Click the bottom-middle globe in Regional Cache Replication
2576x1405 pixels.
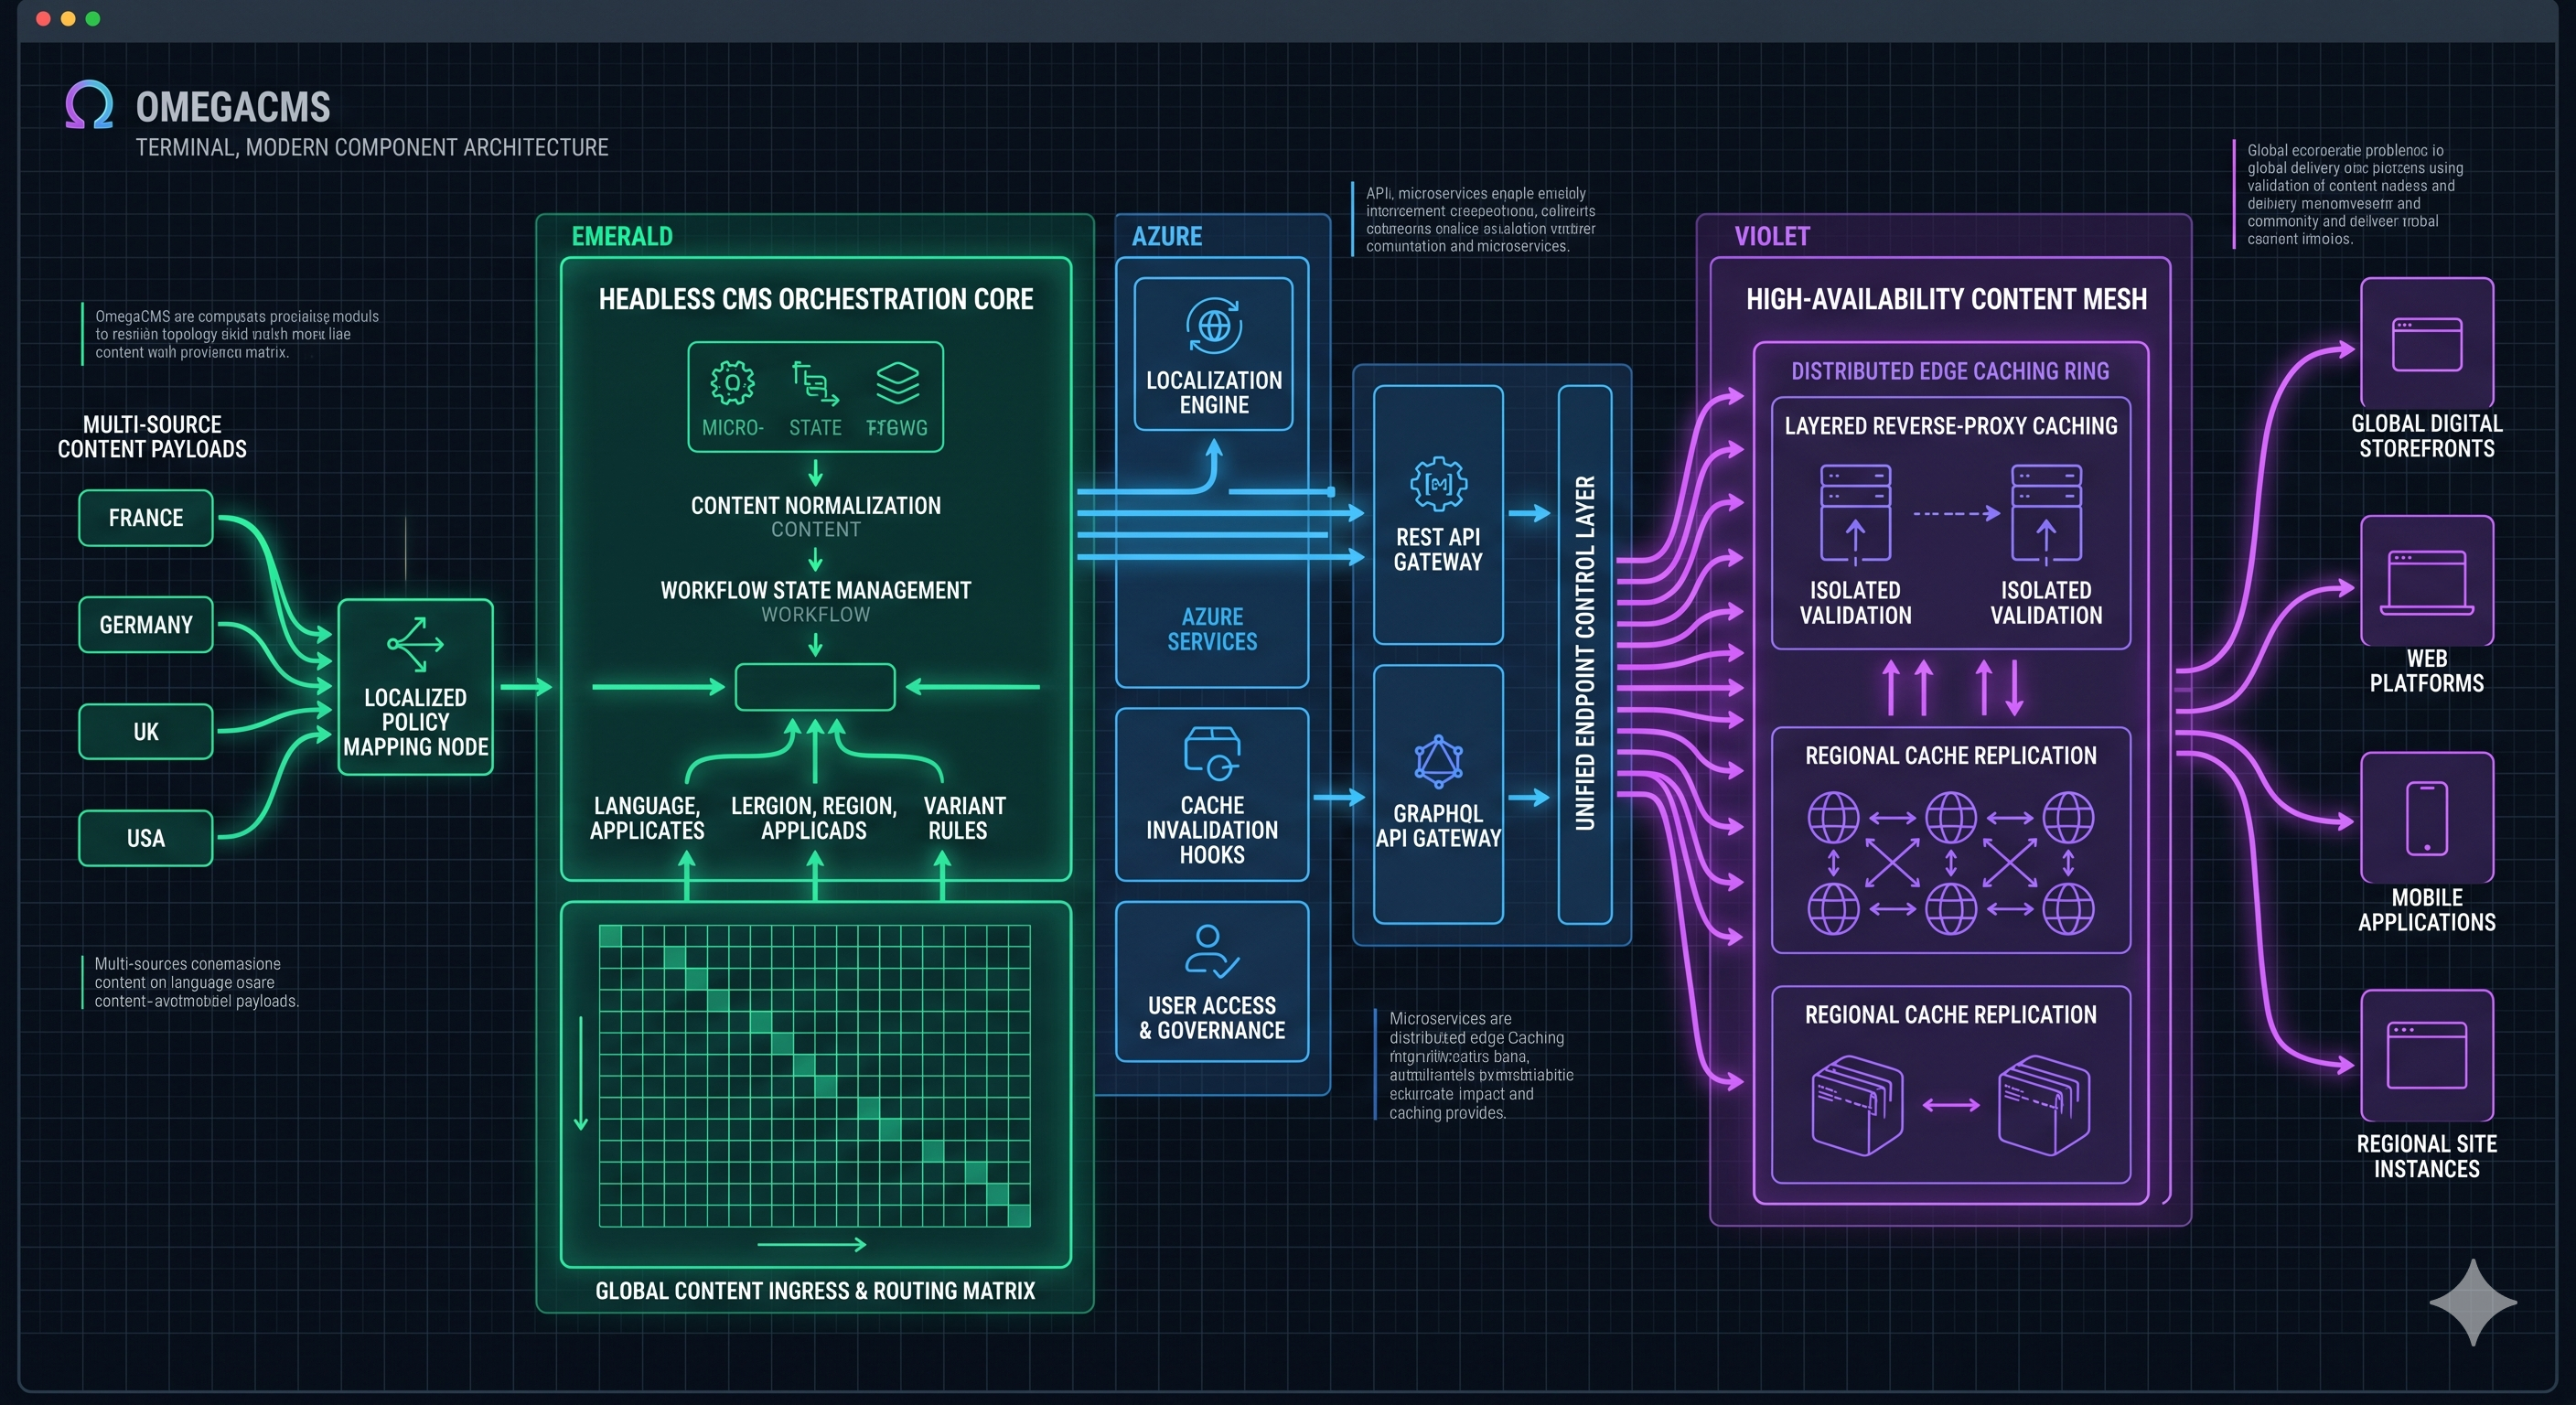pyautogui.click(x=1950, y=909)
